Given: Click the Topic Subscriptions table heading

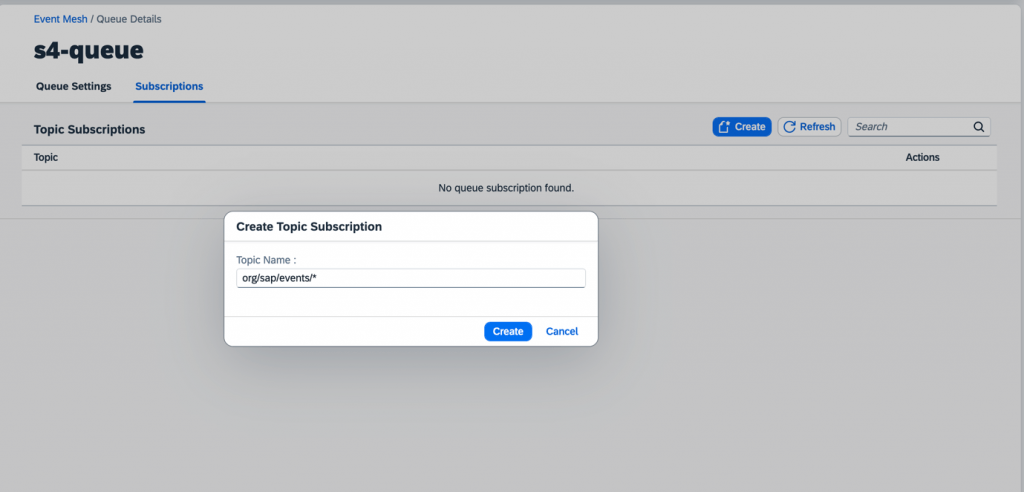Looking at the screenshot, I should (x=89, y=129).
